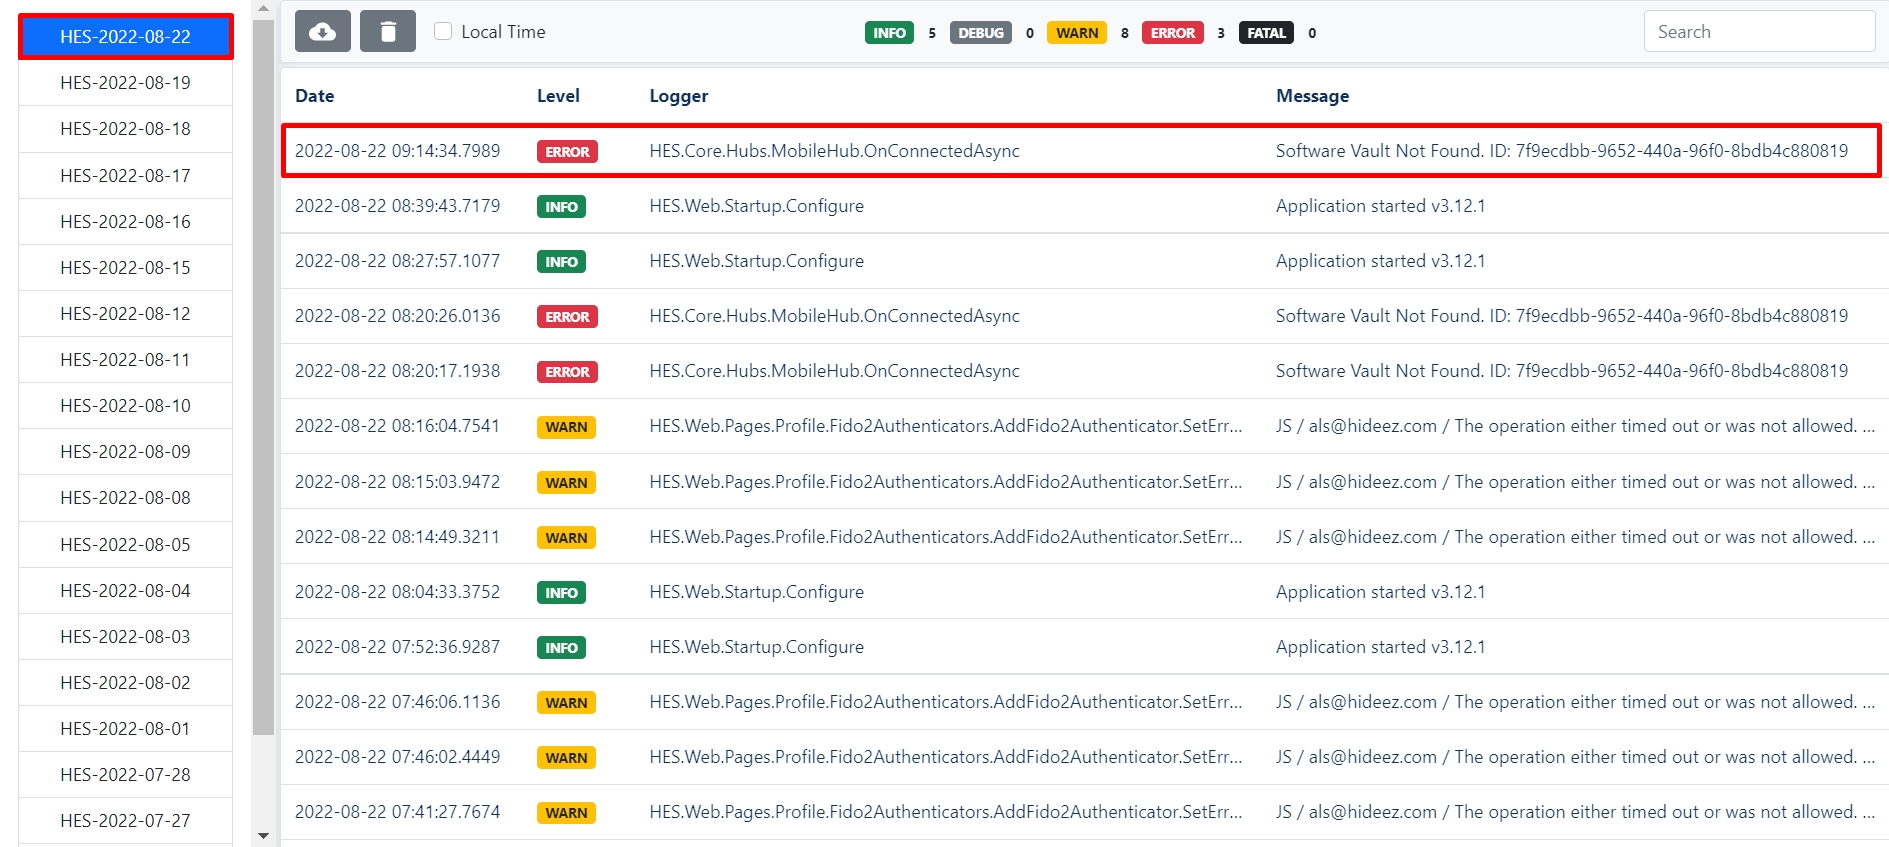Filter by the ERROR level badge
1889x847 pixels.
pyautogui.click(x=1172, y=33)
